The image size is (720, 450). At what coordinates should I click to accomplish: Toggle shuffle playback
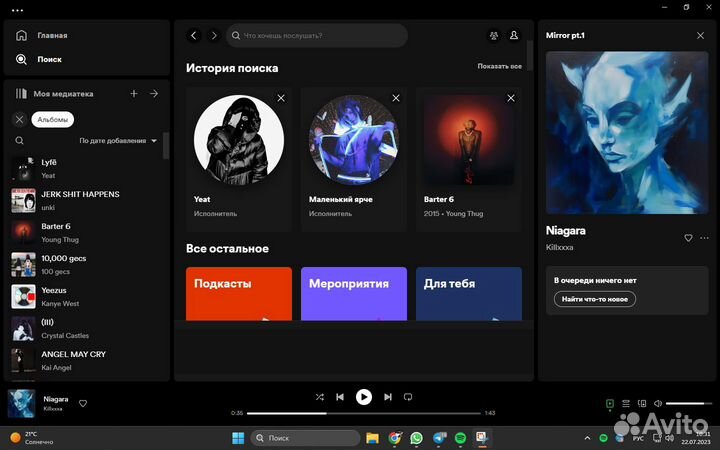(320, 397)
